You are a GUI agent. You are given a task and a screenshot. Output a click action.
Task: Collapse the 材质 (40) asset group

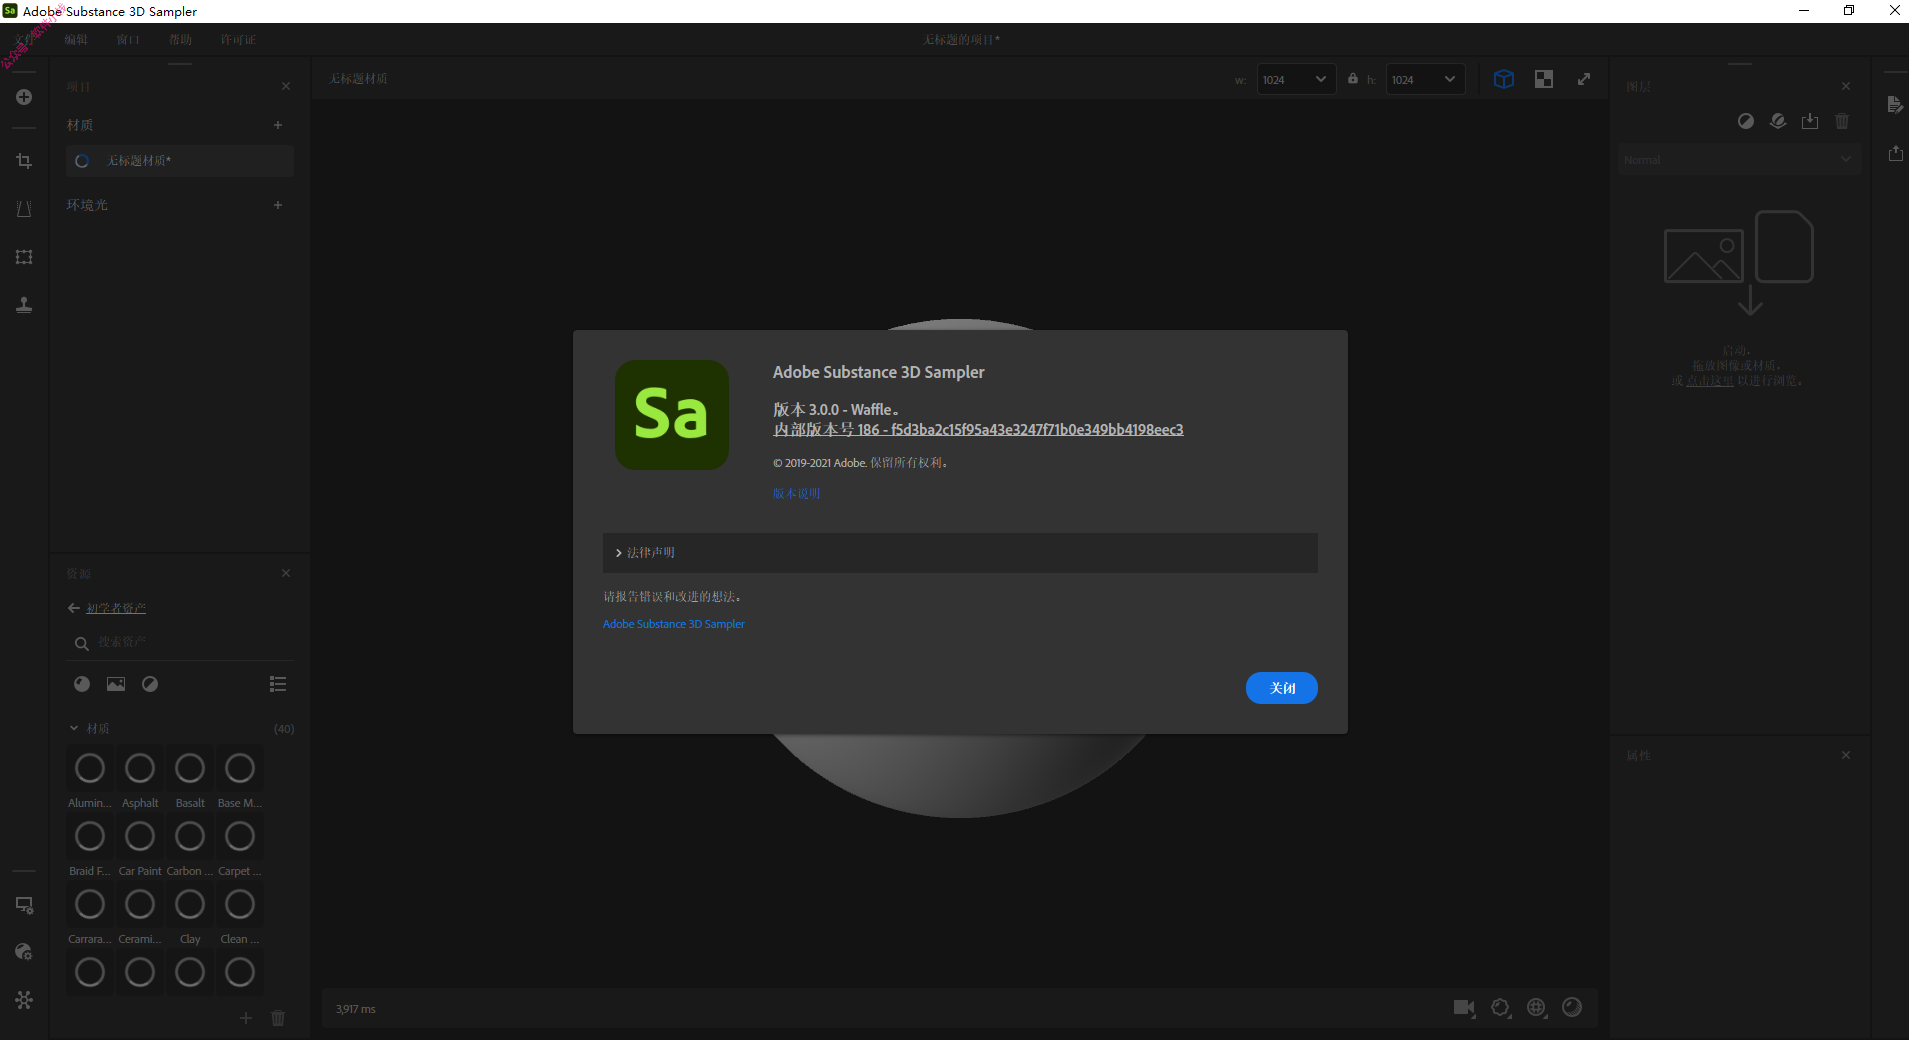(x=74, y=728)
